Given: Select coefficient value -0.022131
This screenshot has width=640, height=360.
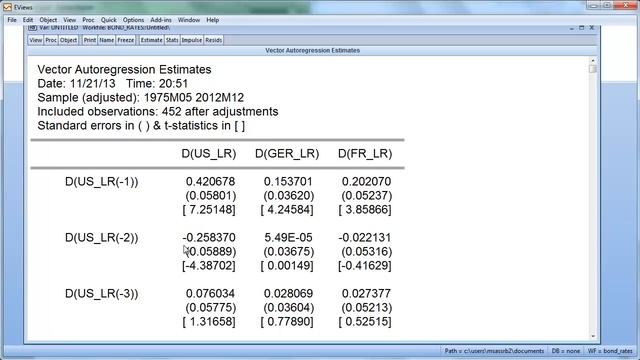Looking at the screenshot, I should tap(364, 238).
